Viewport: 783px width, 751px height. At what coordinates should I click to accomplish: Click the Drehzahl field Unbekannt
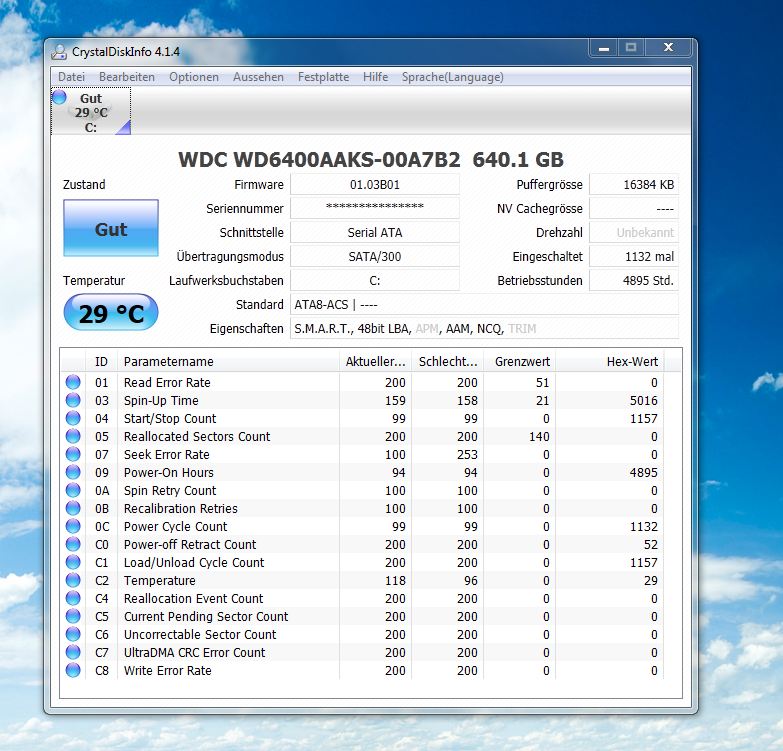(x=634, y=232)
